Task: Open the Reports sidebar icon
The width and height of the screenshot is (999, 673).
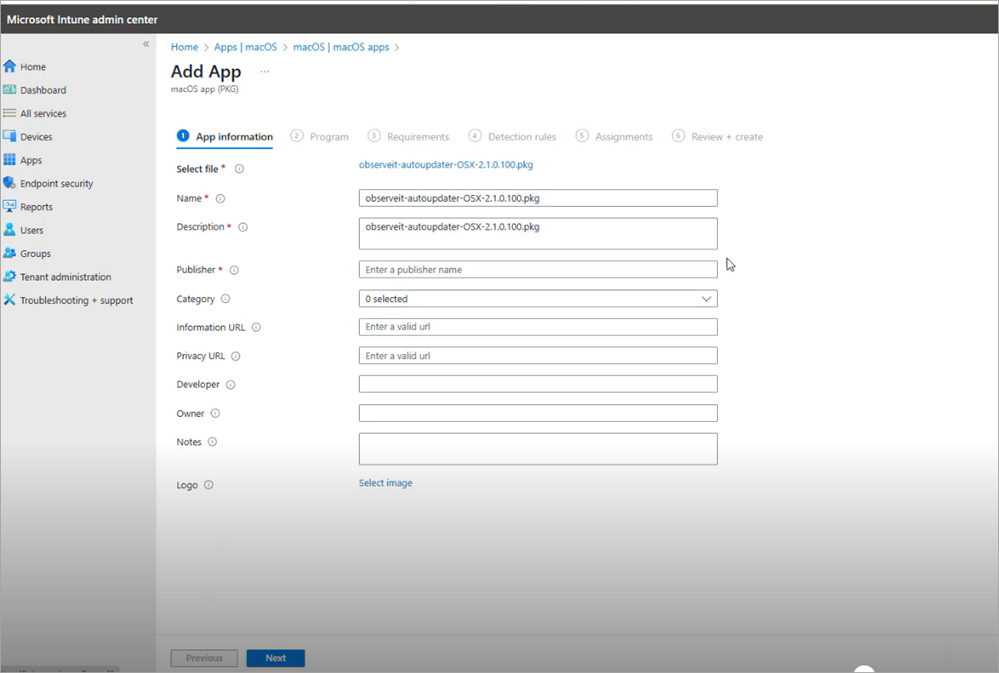Action: [10, 206]
